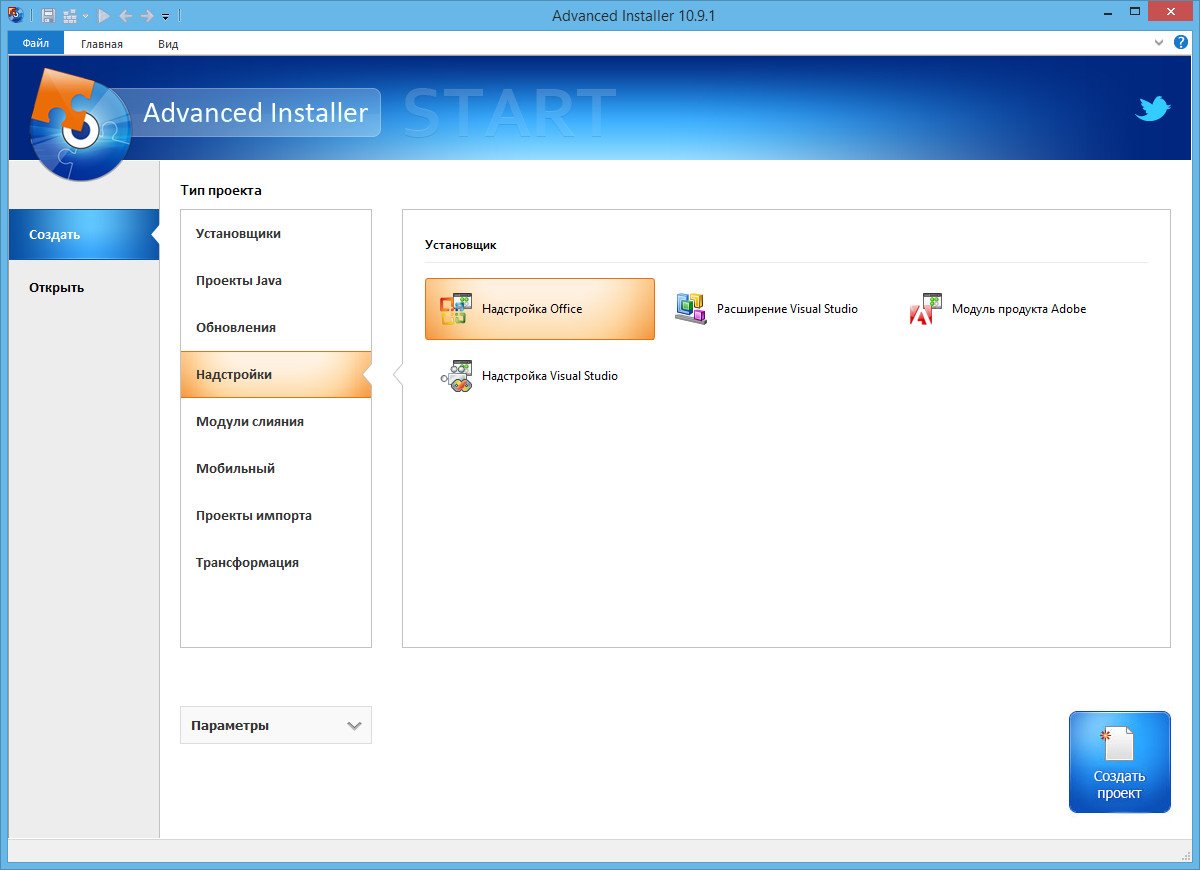Choose the Установщики project type
The height and width of the screenshot is (870, 1200).
[276, 234]
